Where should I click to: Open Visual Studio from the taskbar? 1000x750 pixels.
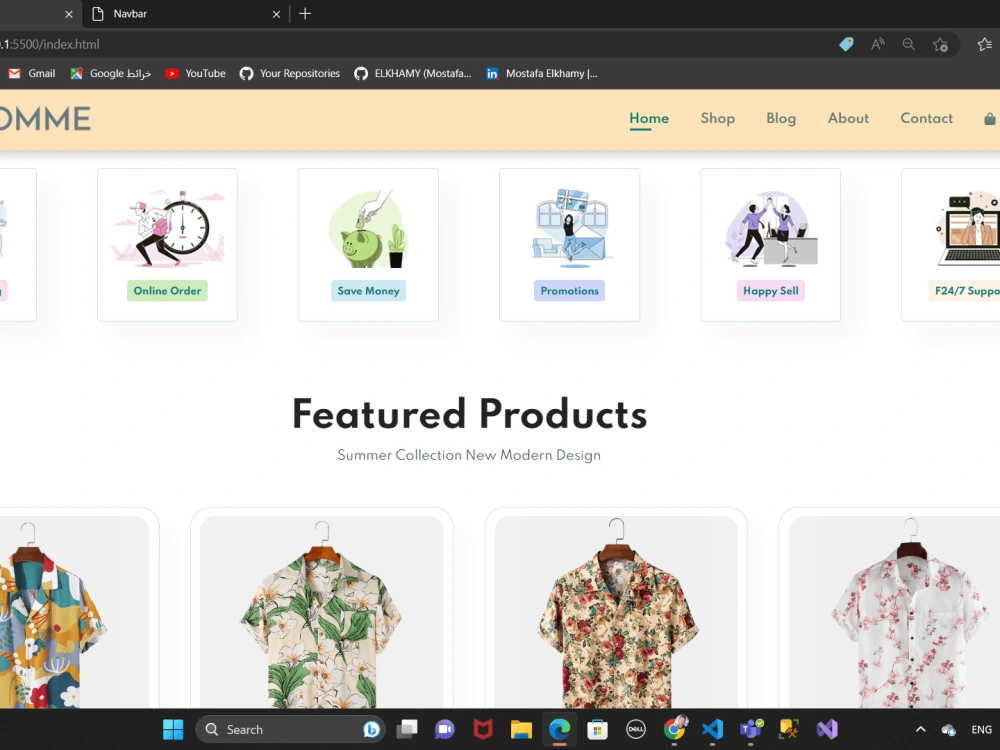tap(827, 729)
